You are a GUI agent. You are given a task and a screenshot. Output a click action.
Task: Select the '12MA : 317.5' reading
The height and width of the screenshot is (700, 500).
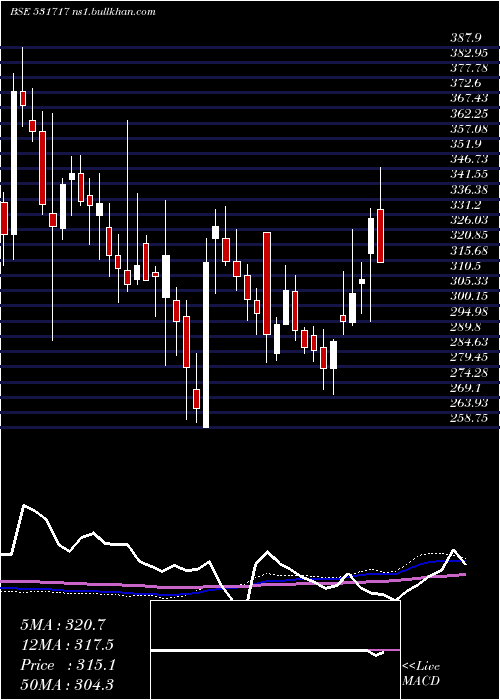point(67,645)
